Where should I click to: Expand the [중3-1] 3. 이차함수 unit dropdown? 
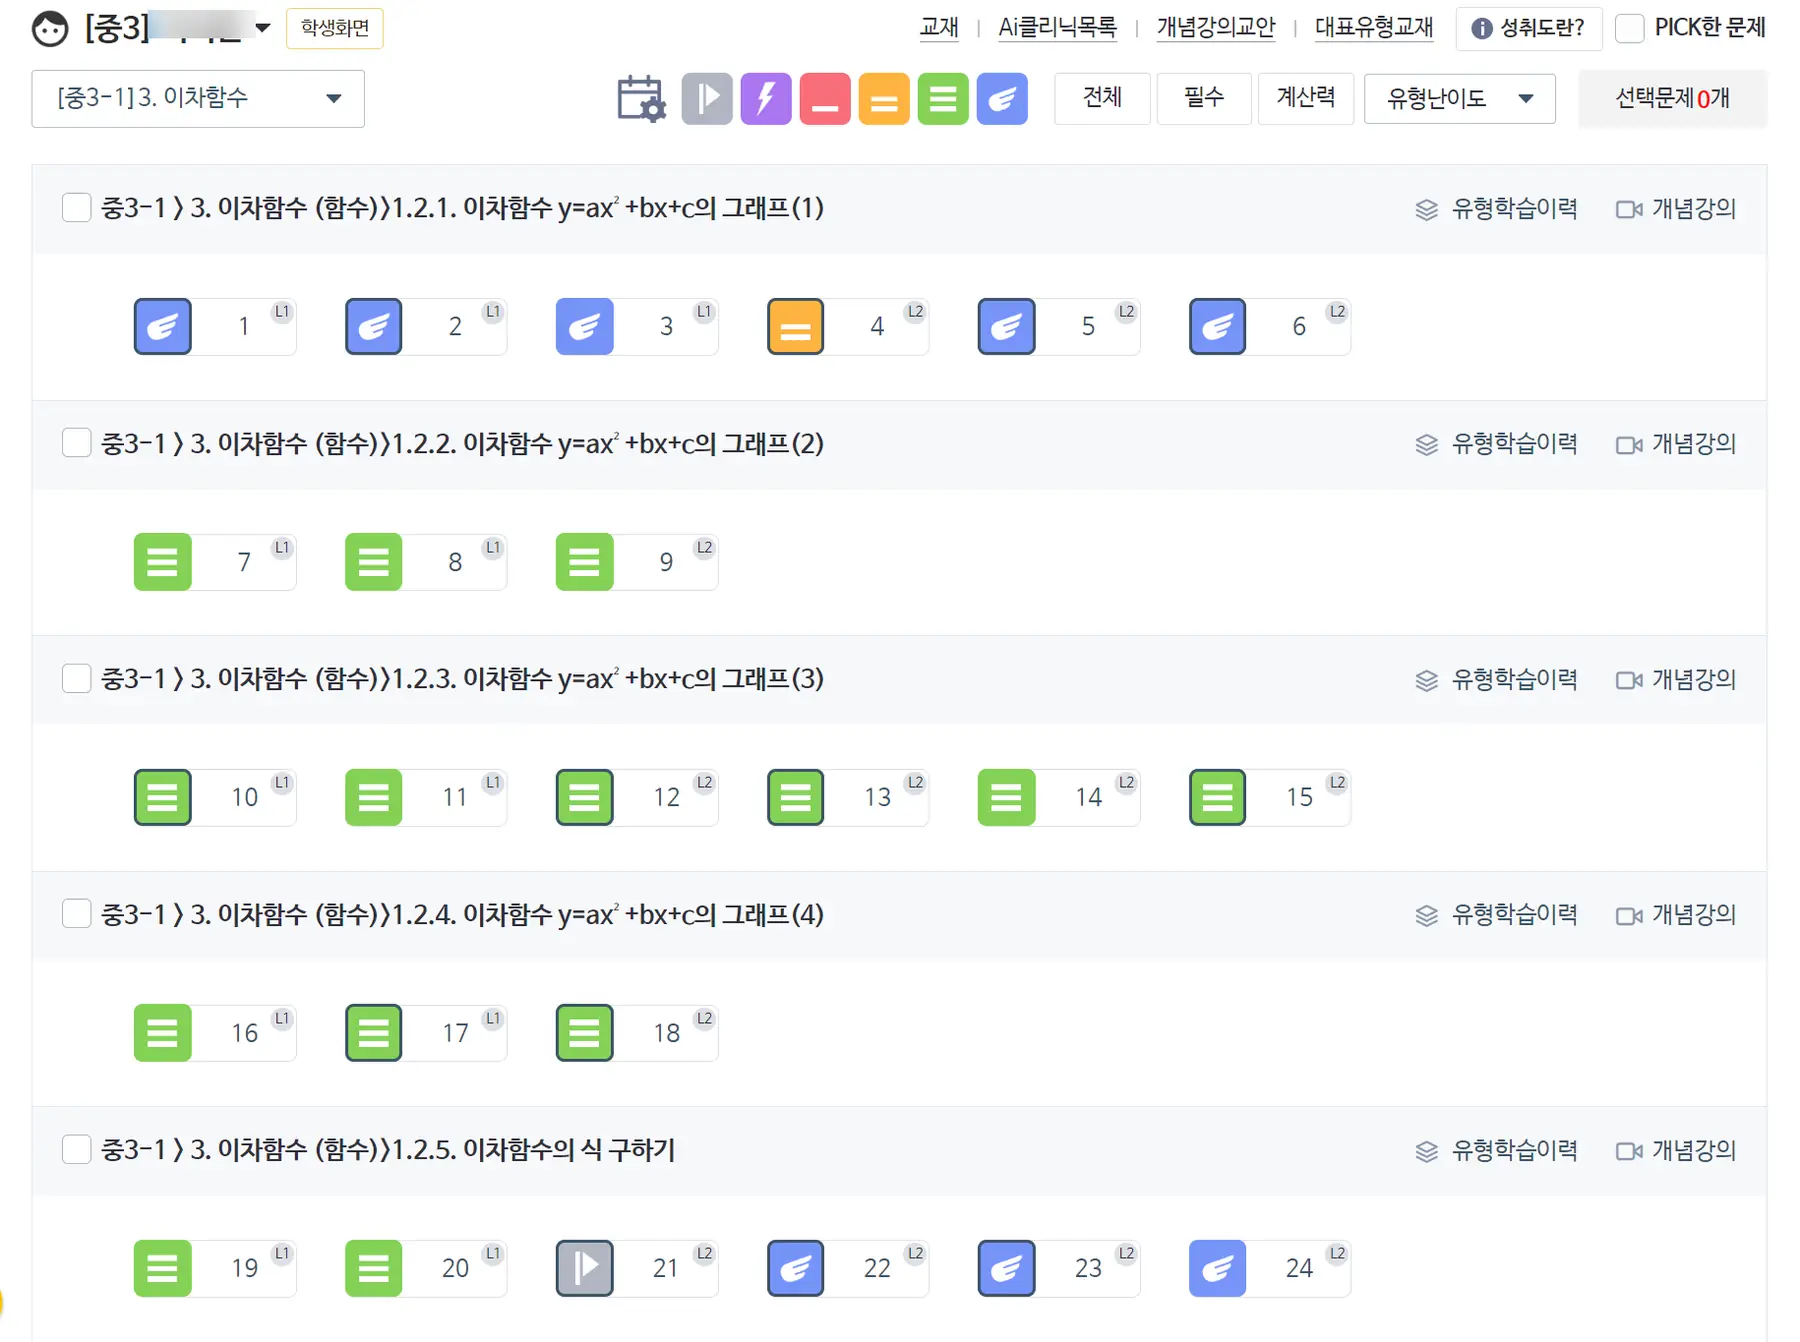pos(198,99)
